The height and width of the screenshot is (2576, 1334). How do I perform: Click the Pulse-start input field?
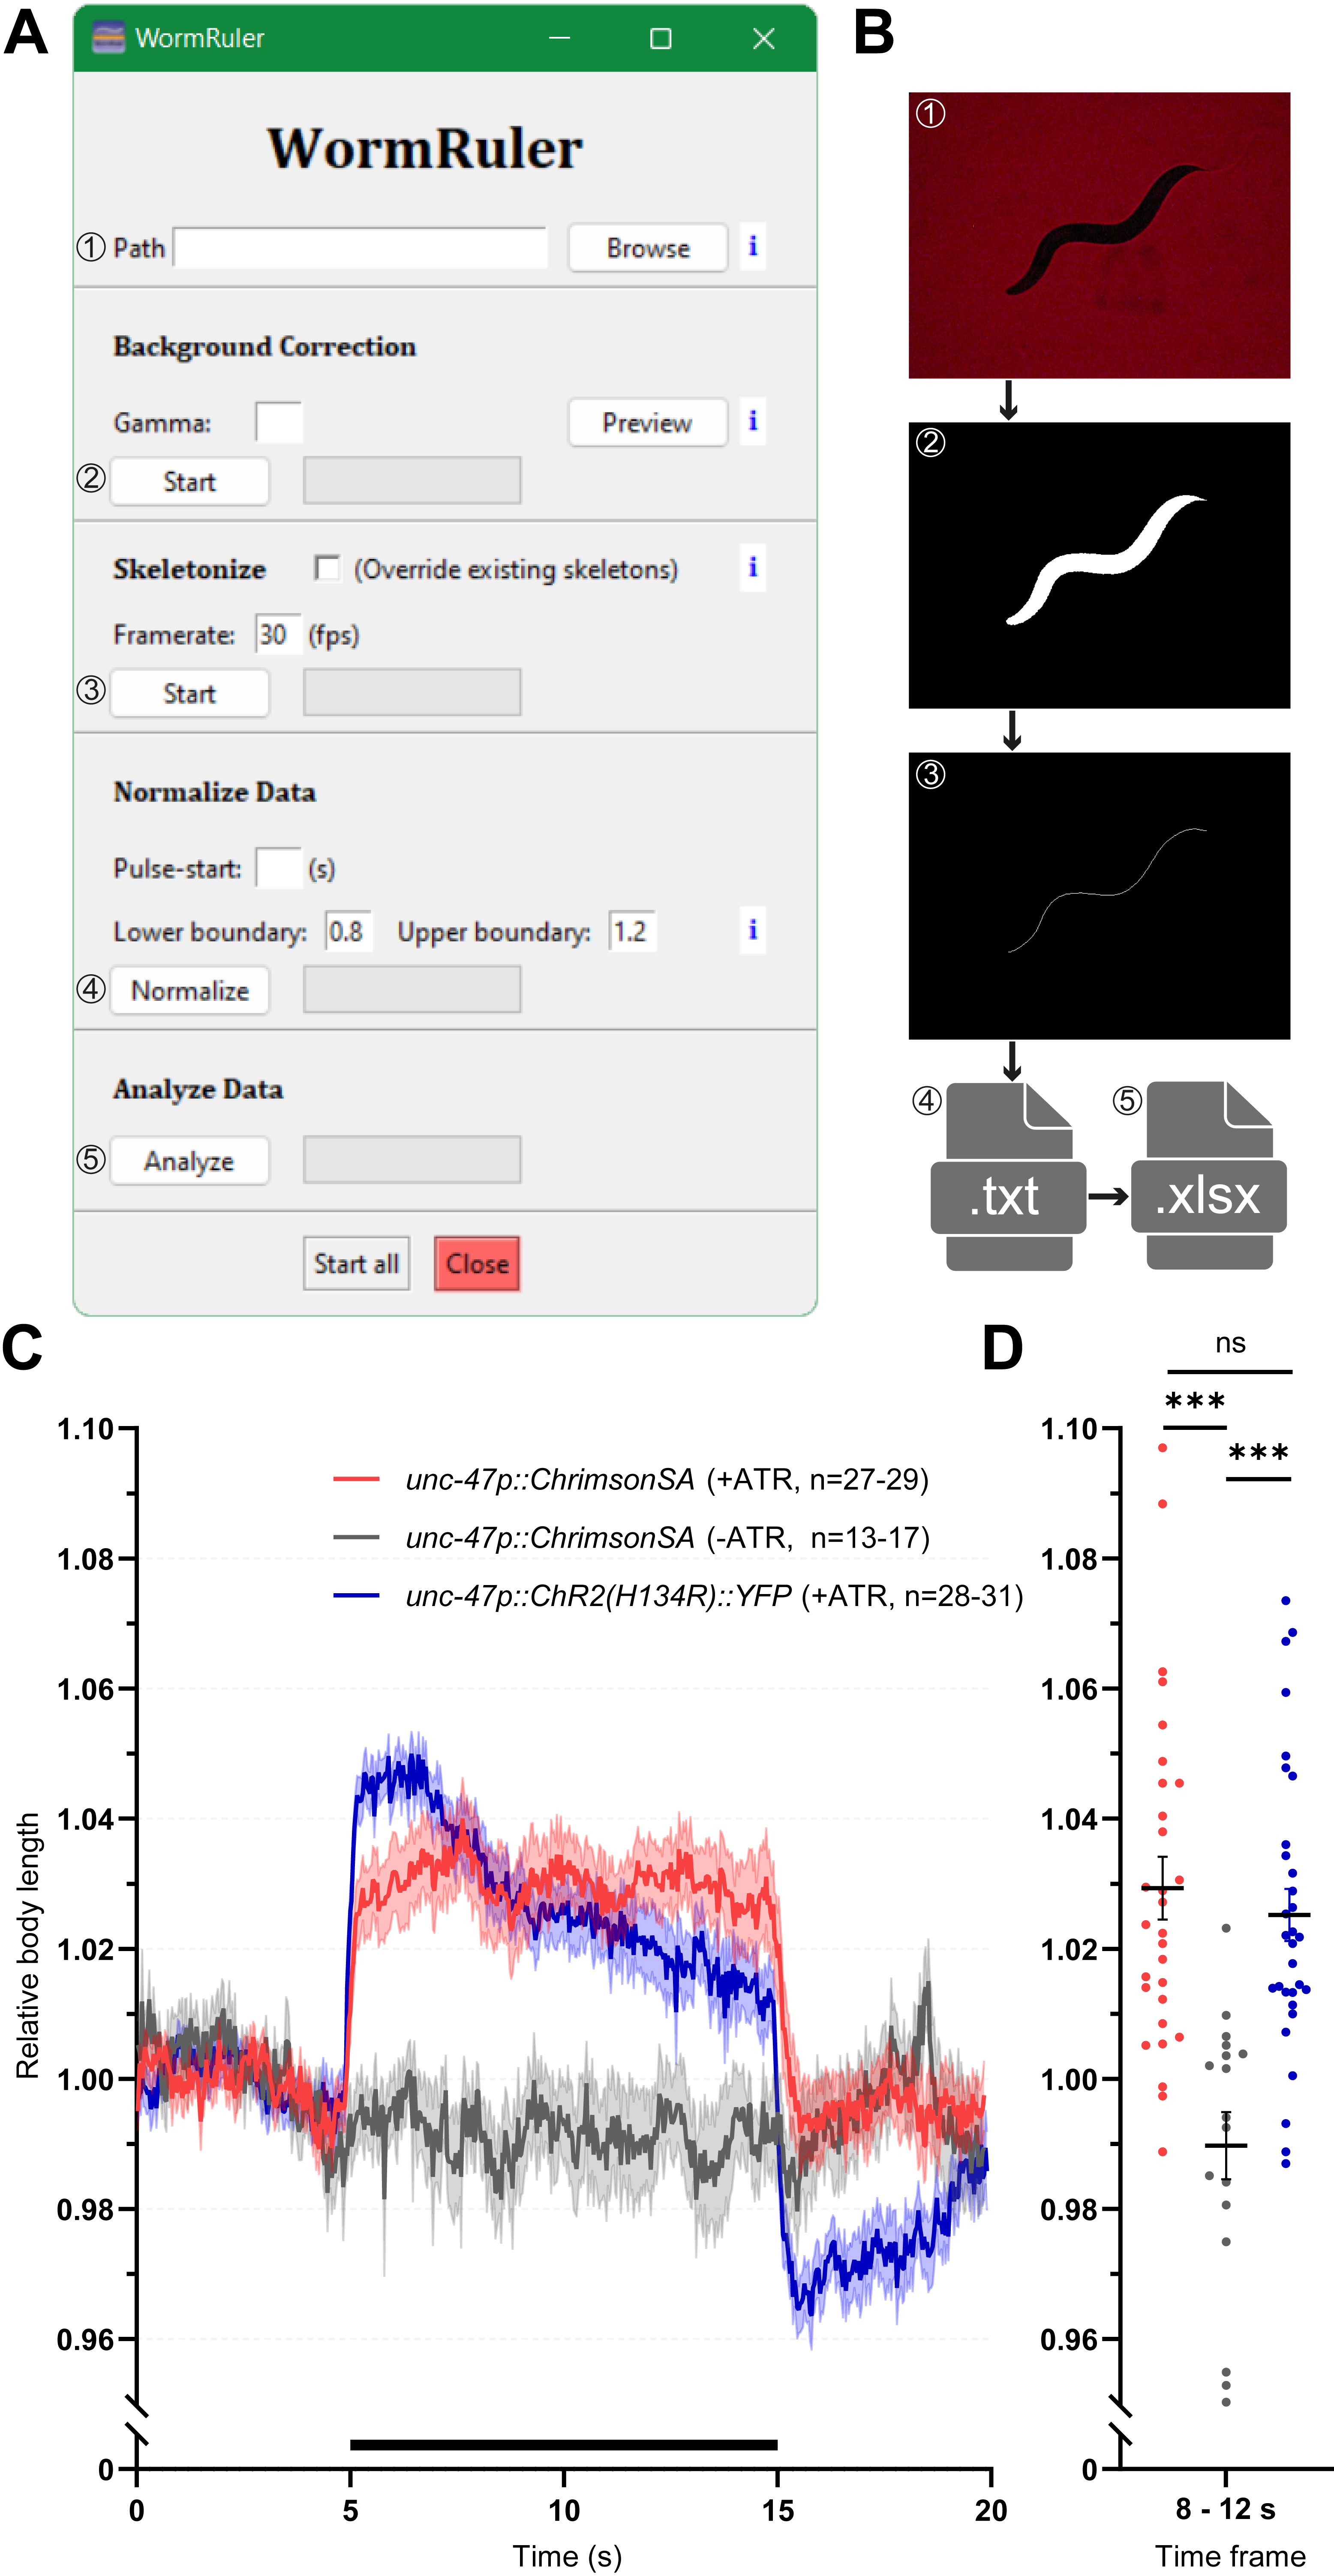click(278, 868)
